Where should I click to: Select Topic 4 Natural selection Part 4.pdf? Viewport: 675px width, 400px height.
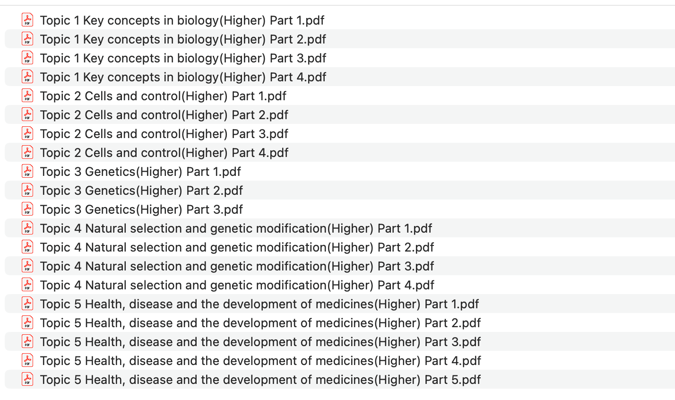(x=236, y=285)
